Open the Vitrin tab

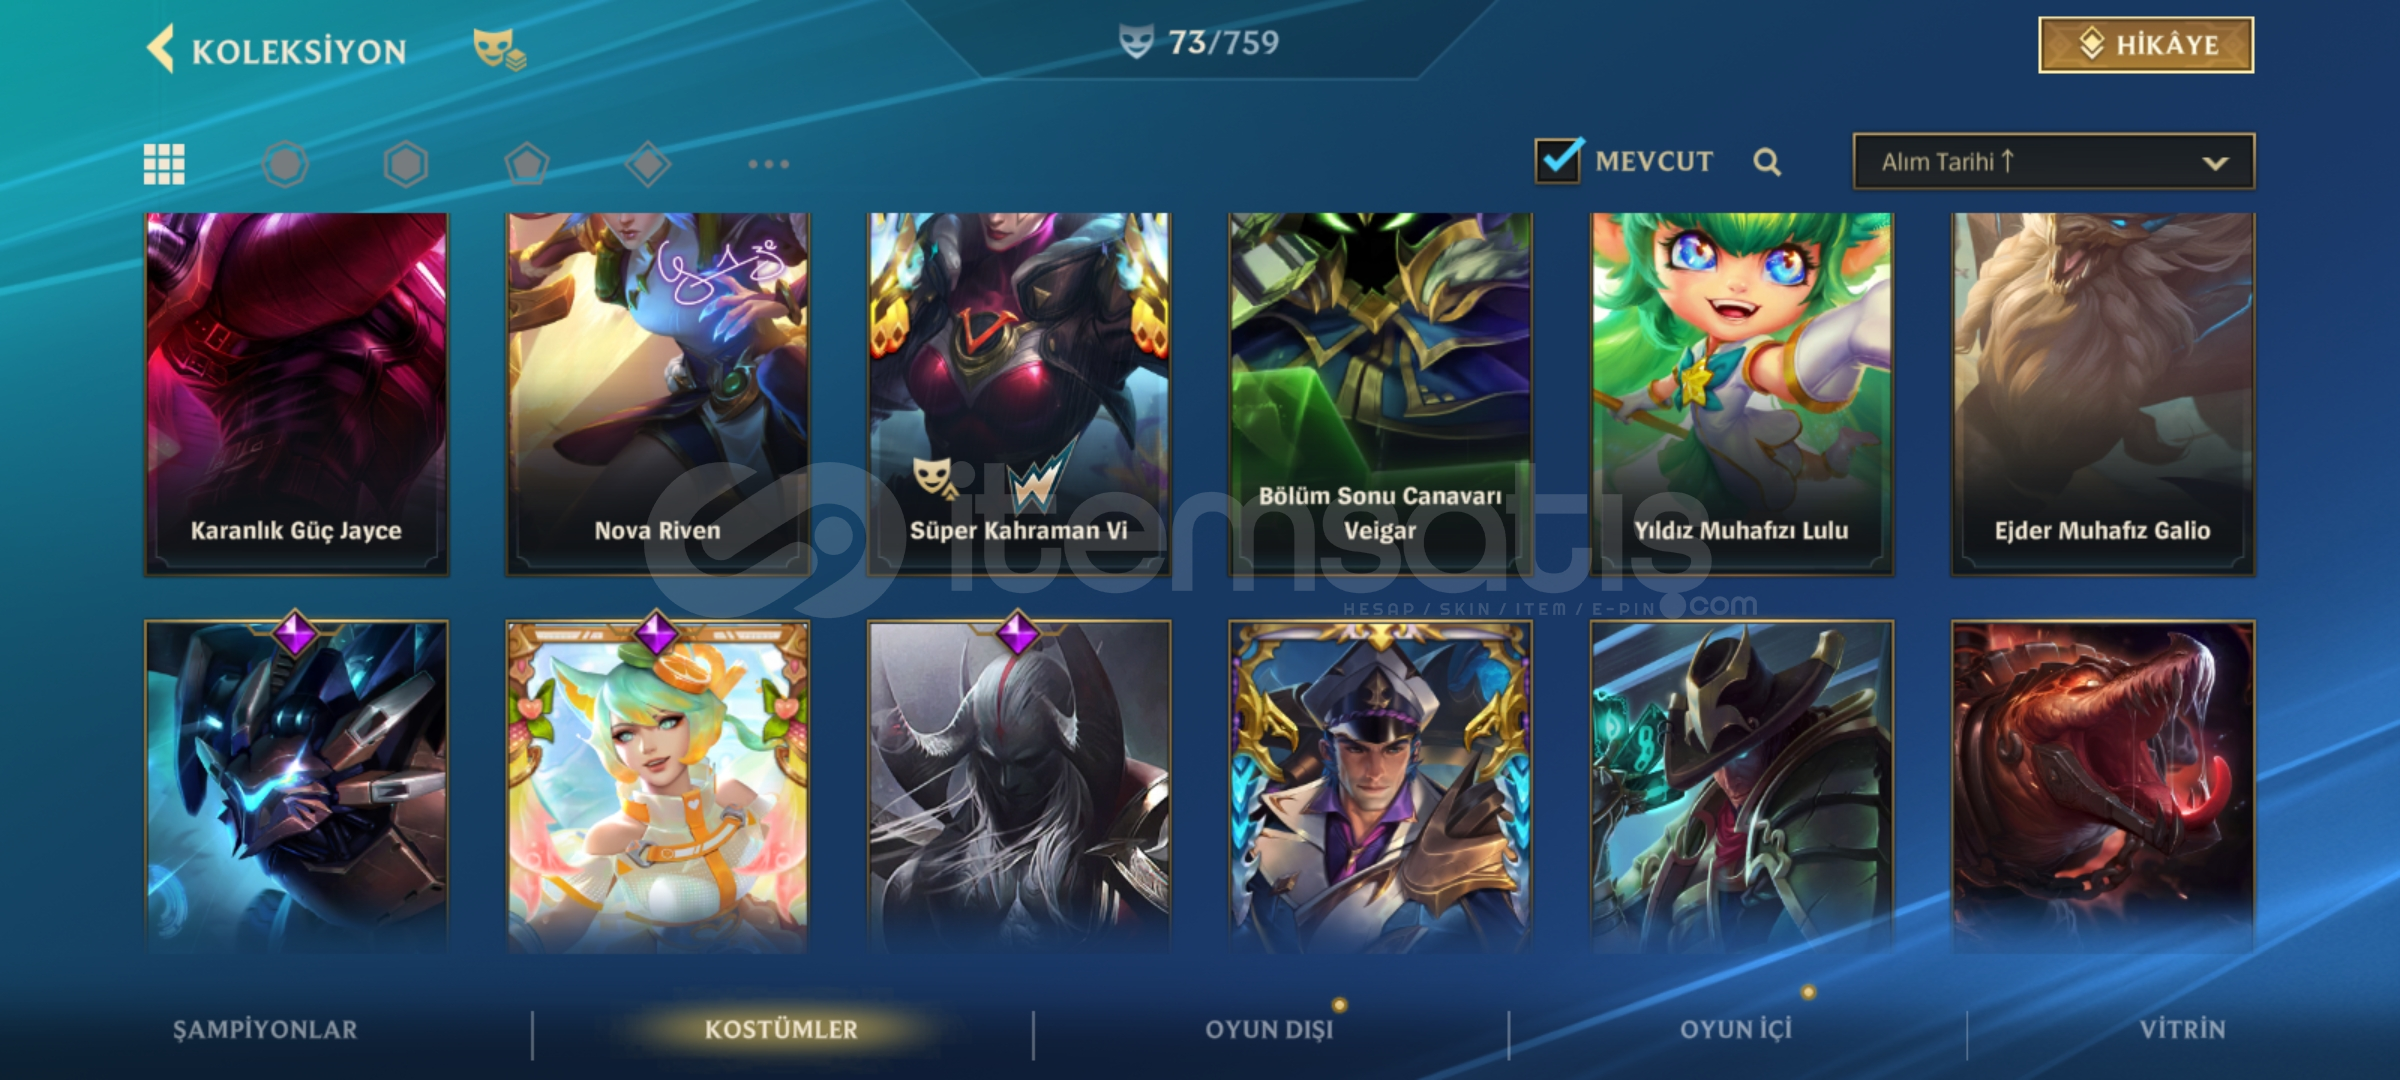pos(2183,1029)
